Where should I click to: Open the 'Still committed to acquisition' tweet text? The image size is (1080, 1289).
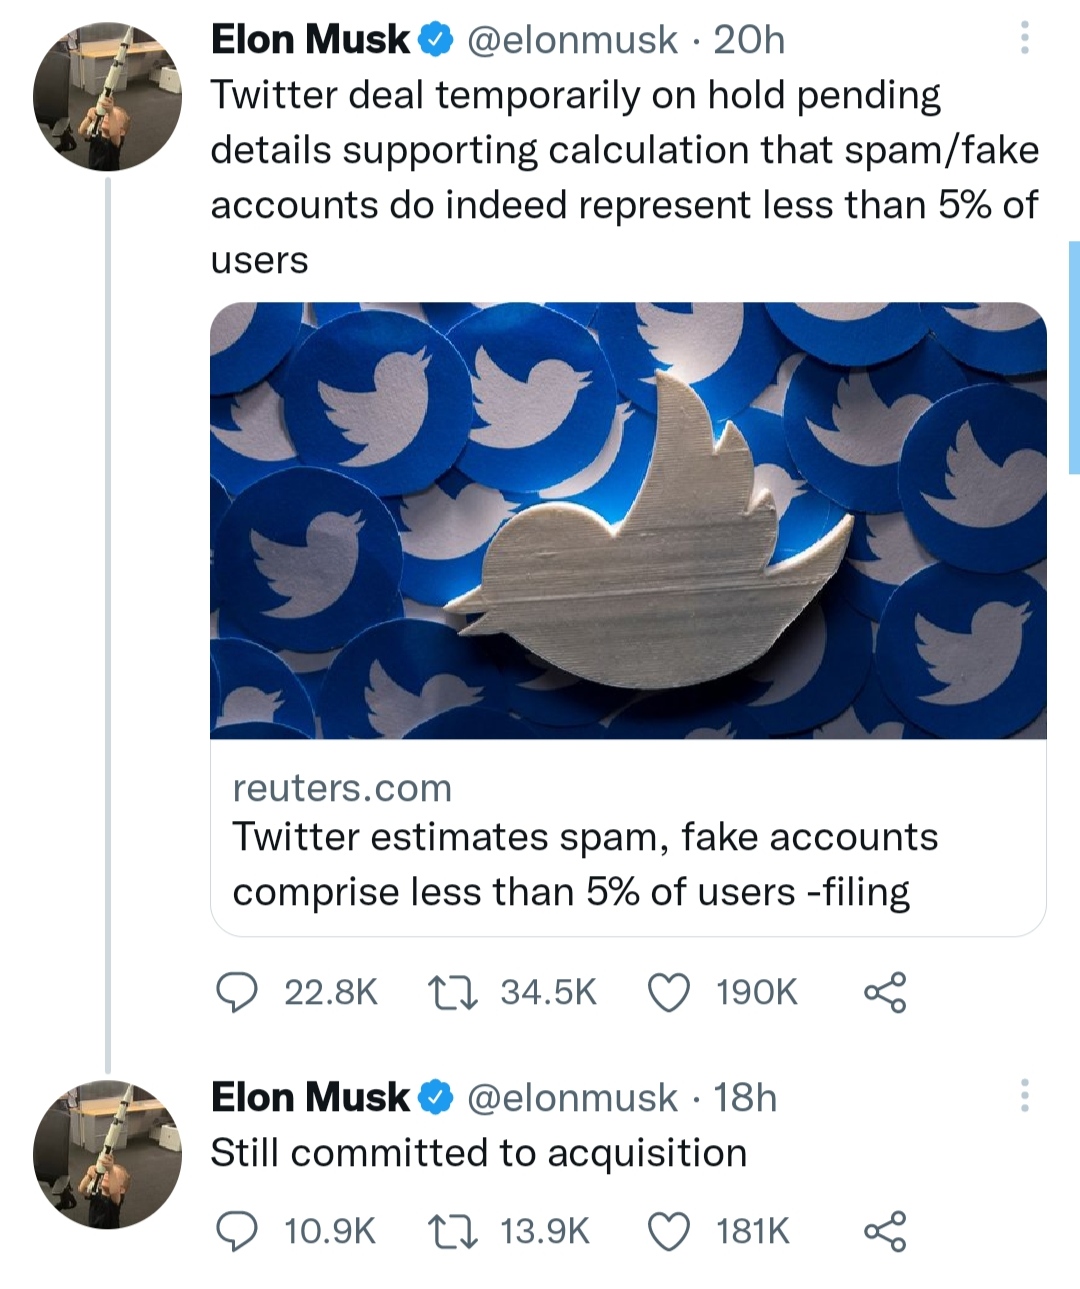[478, 1153]
